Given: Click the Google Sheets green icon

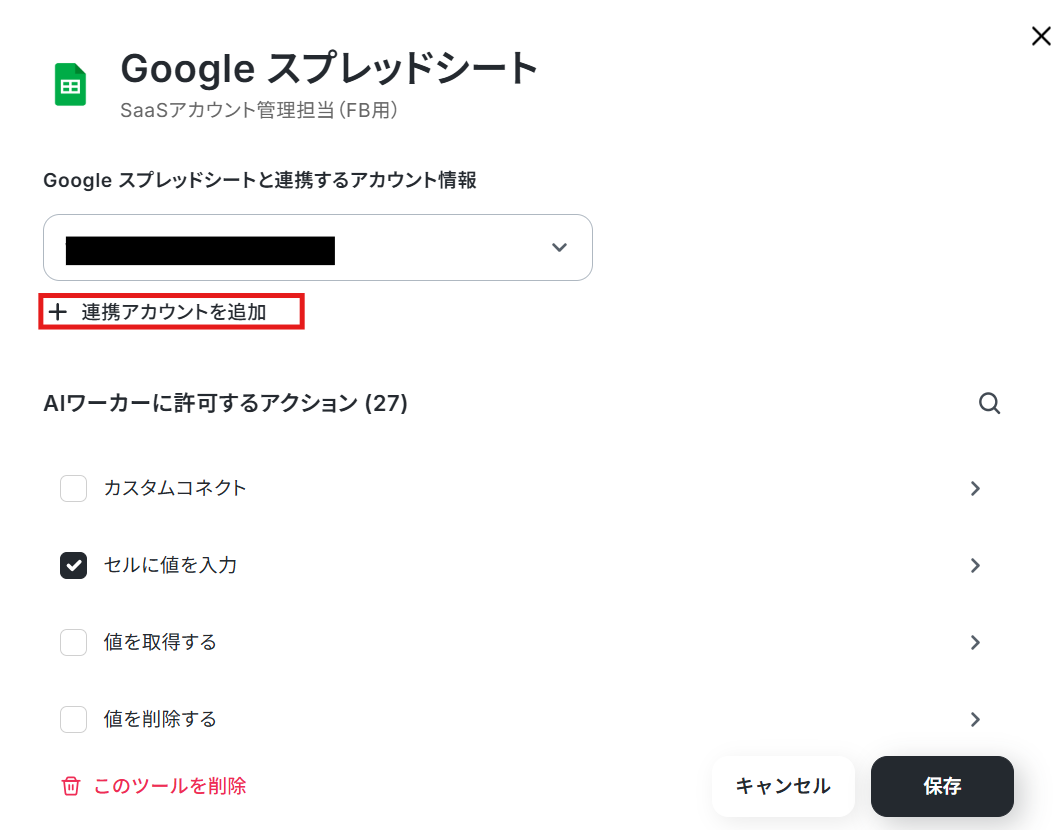Looking at the screenshot, I should point(71,84).
